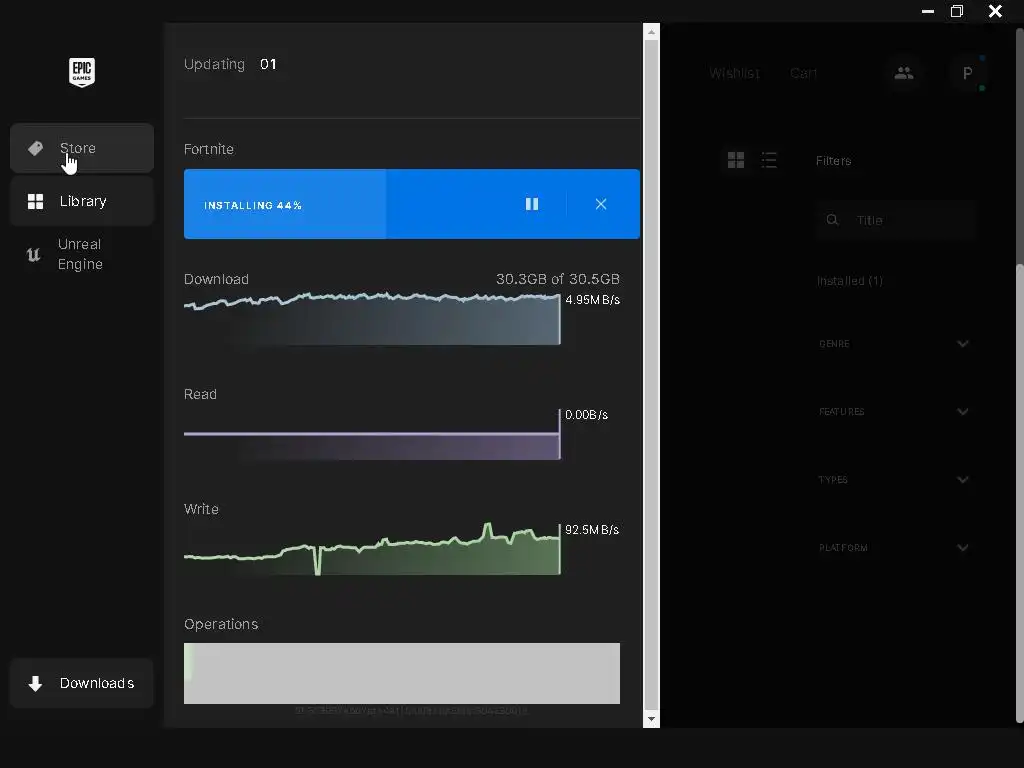Screen dimensions: 1024x768
Task: Click the Downloads arrow icon
Action: pyautogui.click(x=35, y=683)
